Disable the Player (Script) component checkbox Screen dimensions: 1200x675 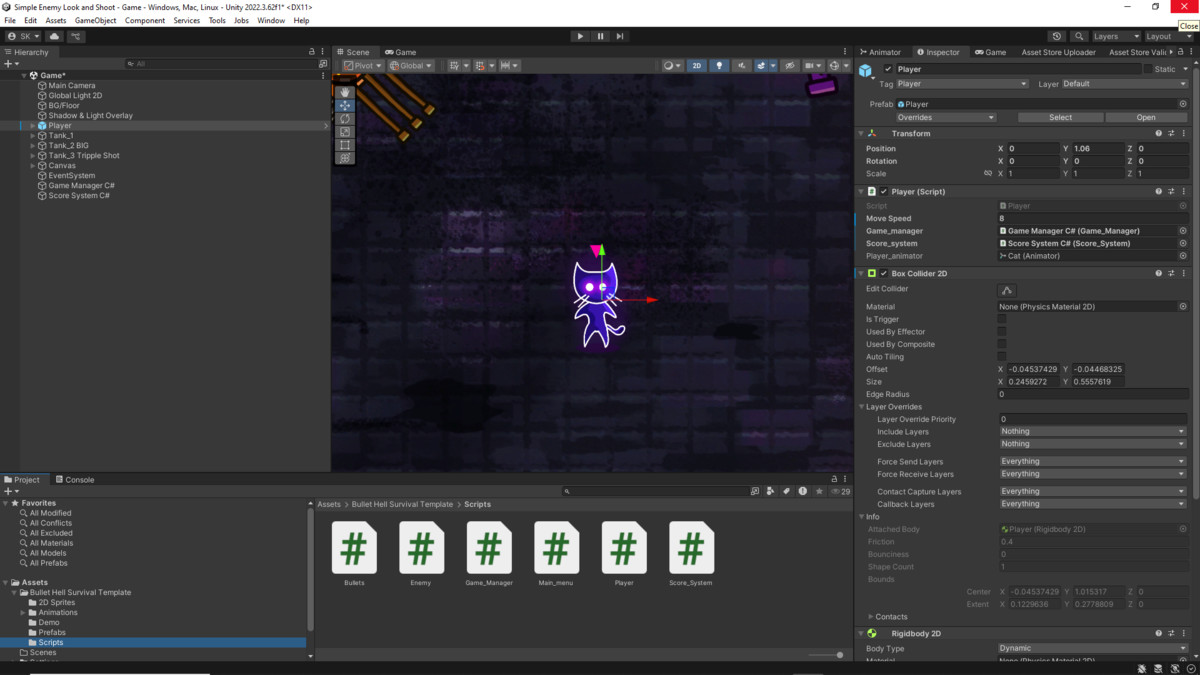884,191
